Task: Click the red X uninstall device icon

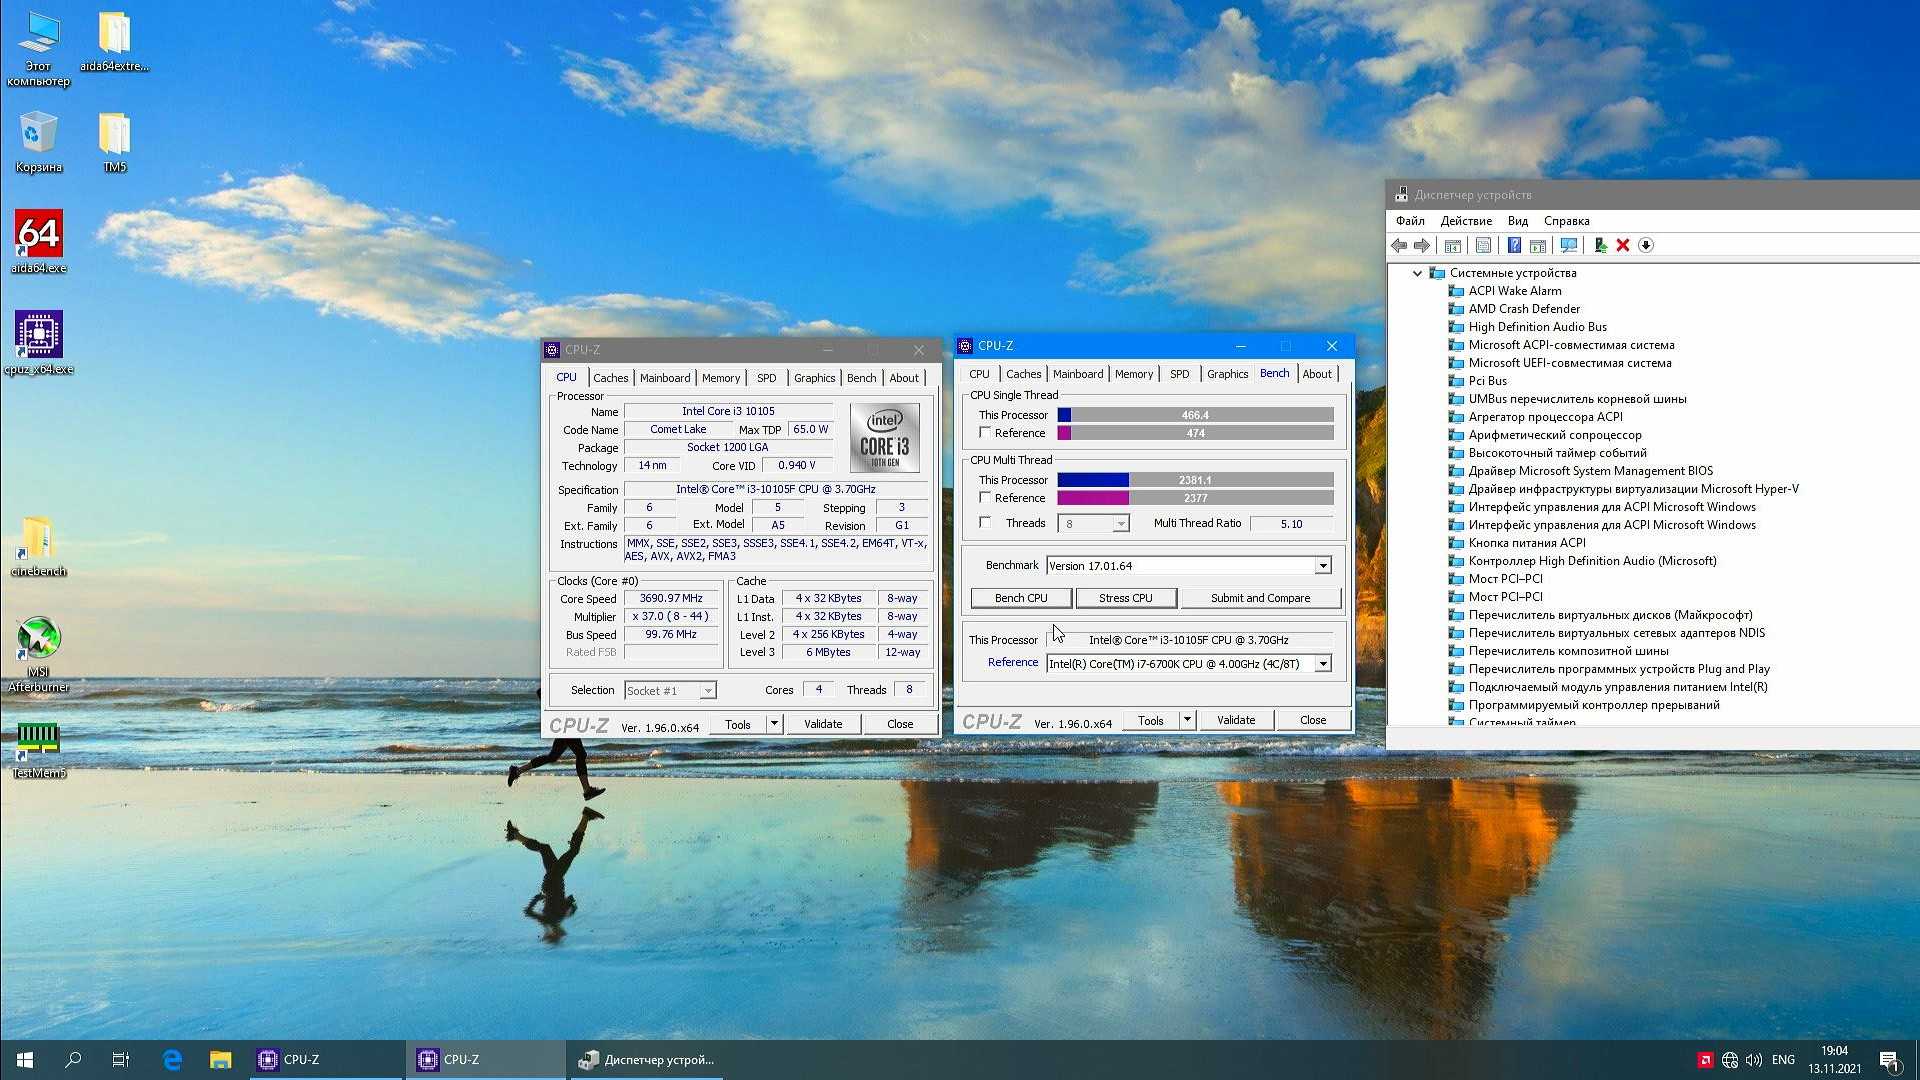Action: 1623,245
